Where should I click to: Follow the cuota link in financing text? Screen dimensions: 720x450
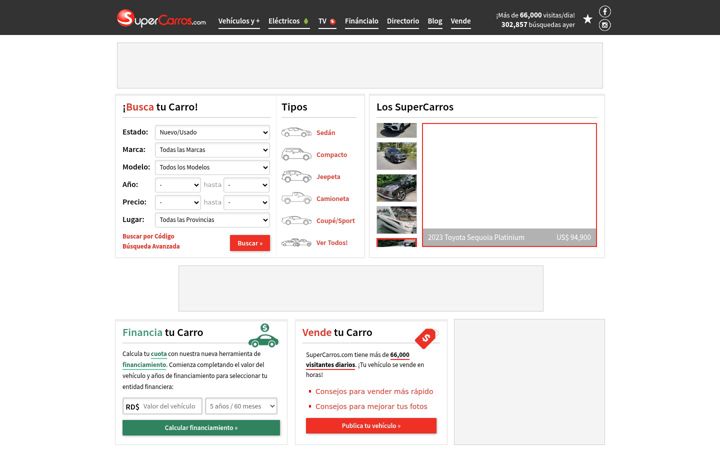159,354
